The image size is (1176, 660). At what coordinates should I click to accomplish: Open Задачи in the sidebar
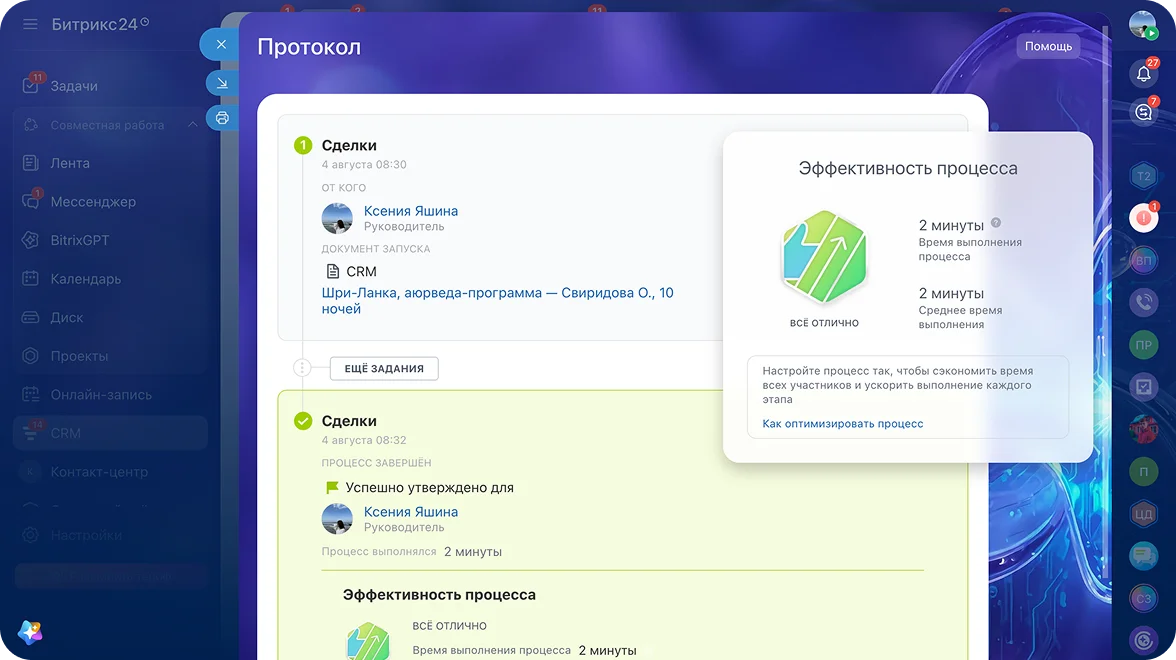pos(74,86)
